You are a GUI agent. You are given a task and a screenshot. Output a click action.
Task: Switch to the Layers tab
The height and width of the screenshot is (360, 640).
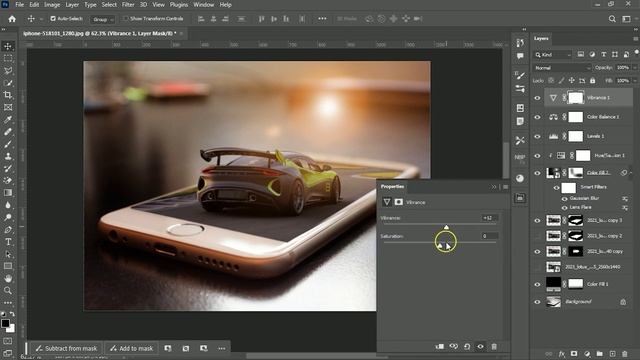point(541,38)
